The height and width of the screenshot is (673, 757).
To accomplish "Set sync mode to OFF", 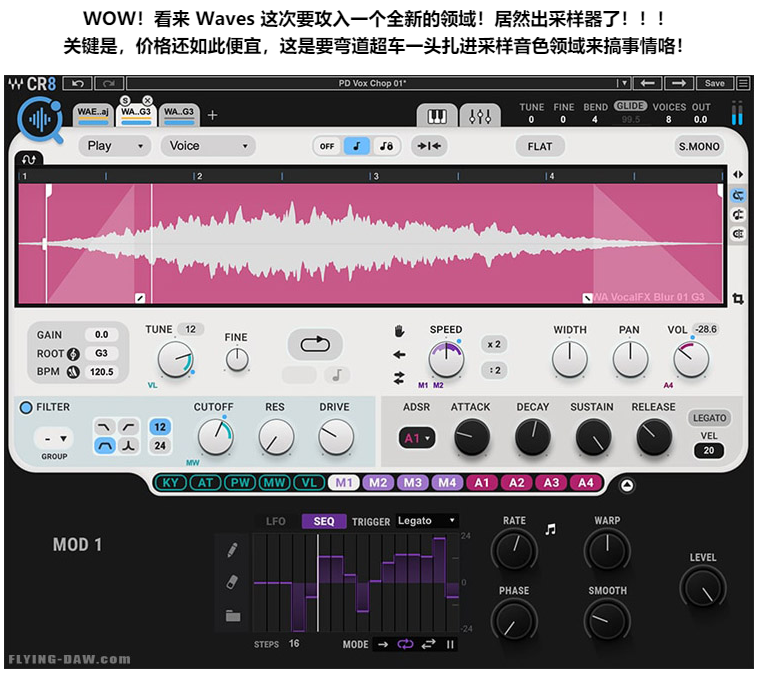I will click(327, 146).
